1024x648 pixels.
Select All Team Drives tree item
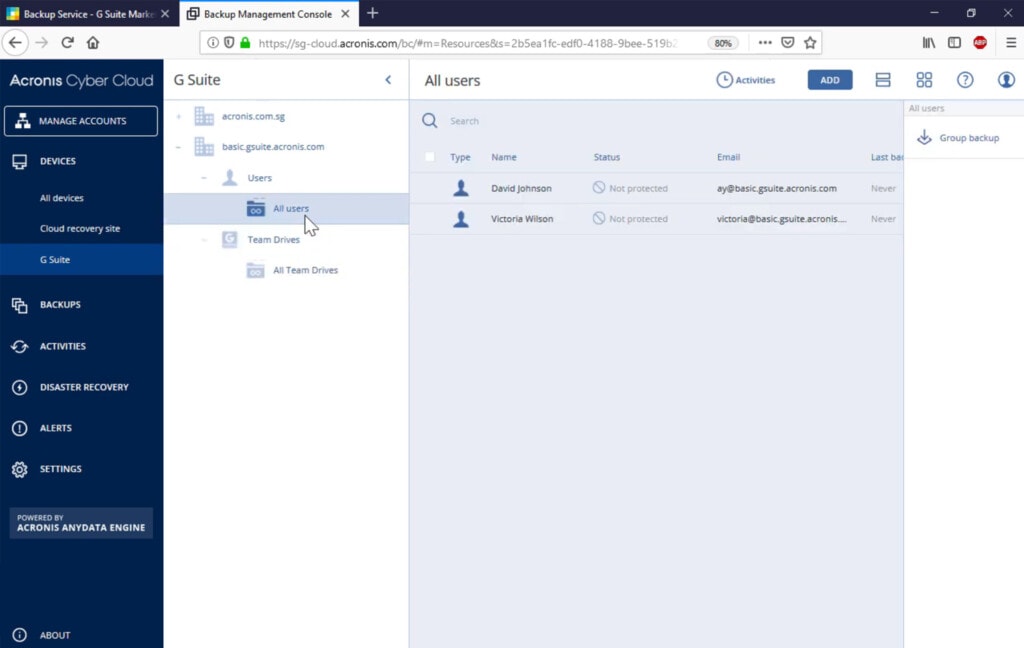click(305, 270)
